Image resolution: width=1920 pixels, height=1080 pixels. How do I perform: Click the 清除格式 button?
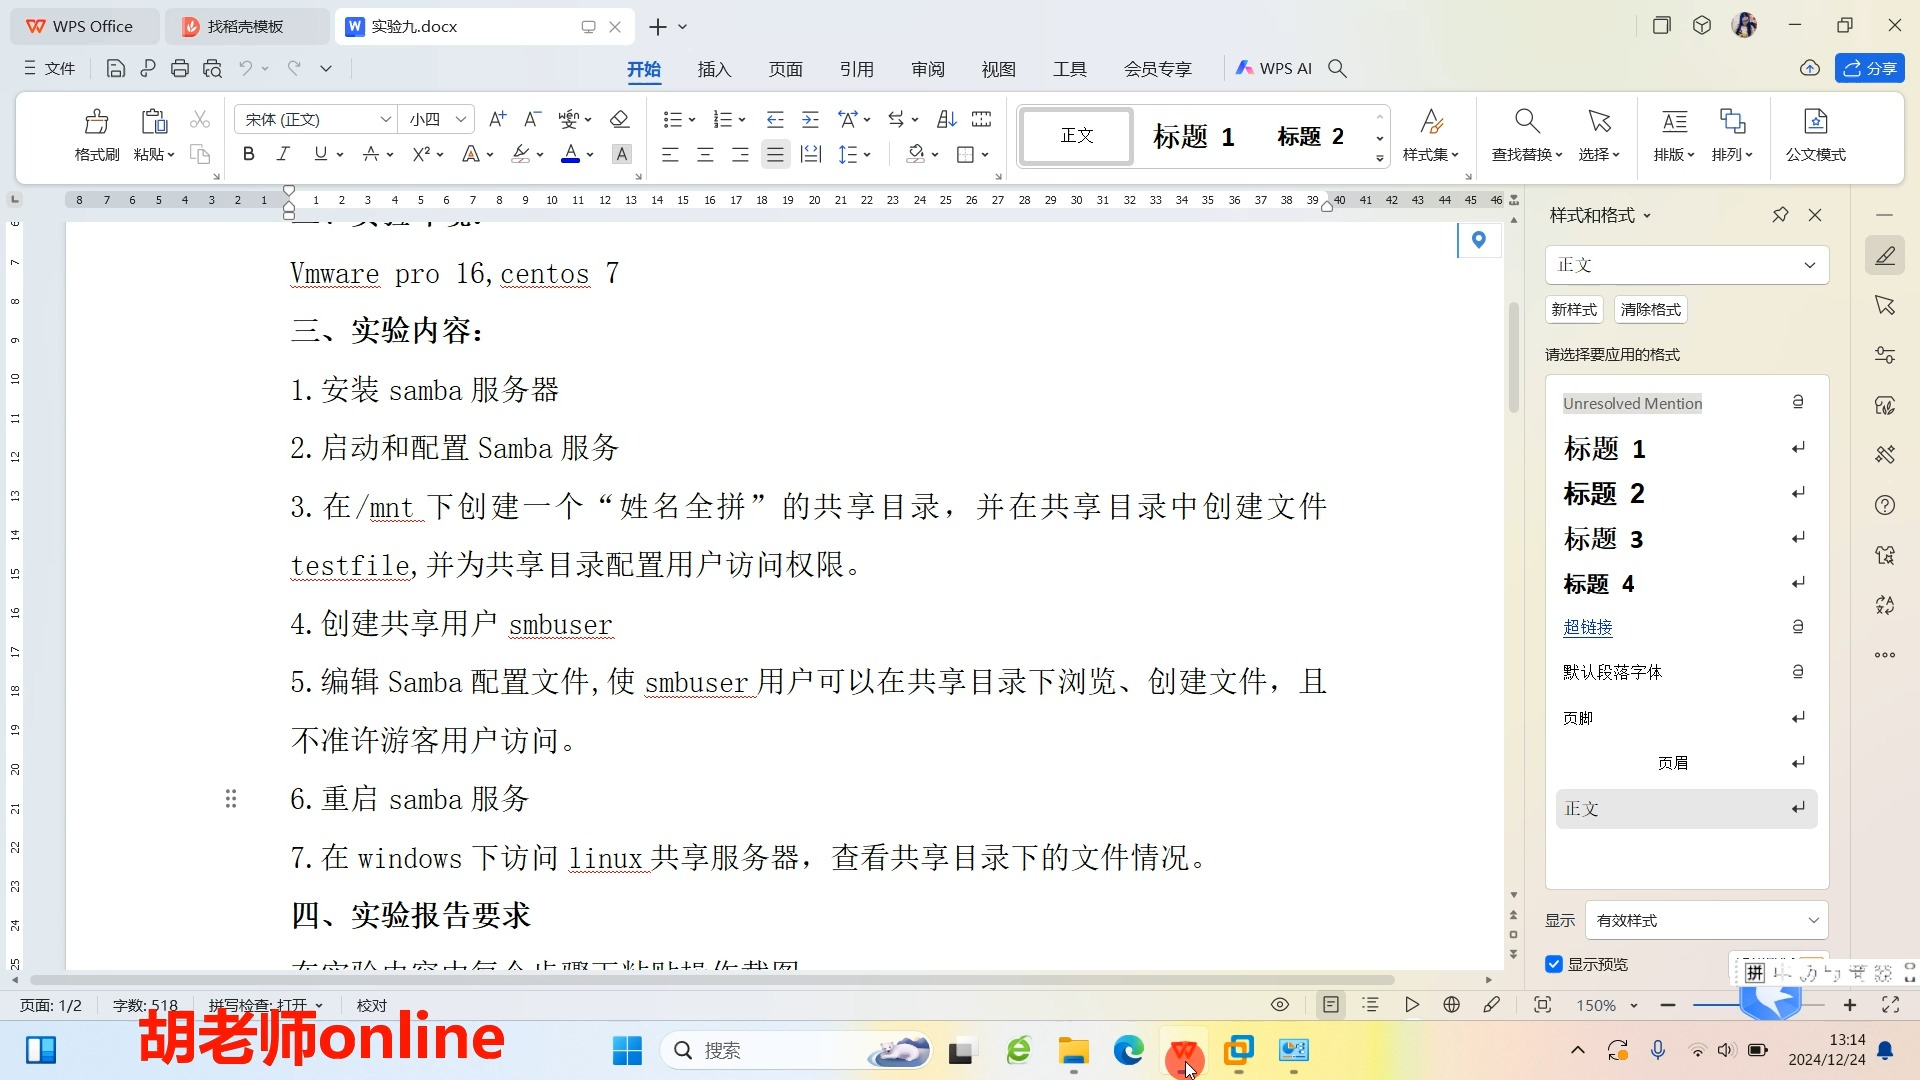coord(1650,310)
